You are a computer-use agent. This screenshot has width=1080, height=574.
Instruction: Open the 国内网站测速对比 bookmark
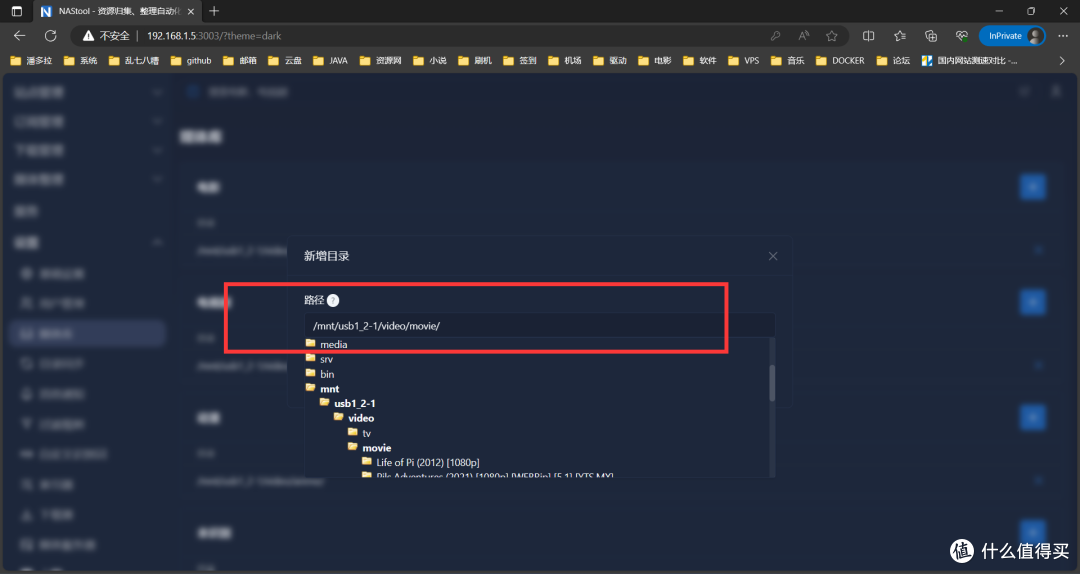pyautogui.click(x=970, y=61)
